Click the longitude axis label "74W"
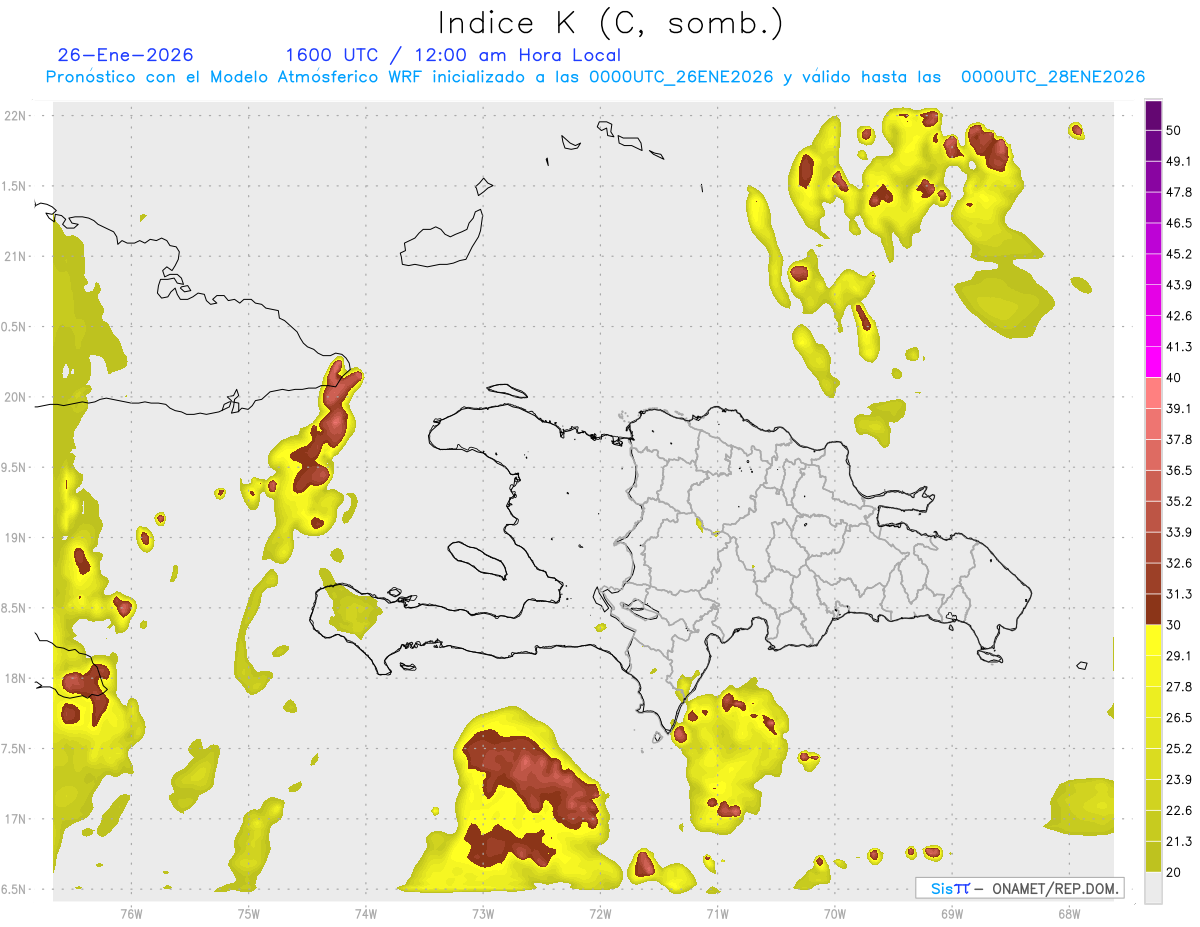This screenshot has height=927, width=1200. pos(365,914)
